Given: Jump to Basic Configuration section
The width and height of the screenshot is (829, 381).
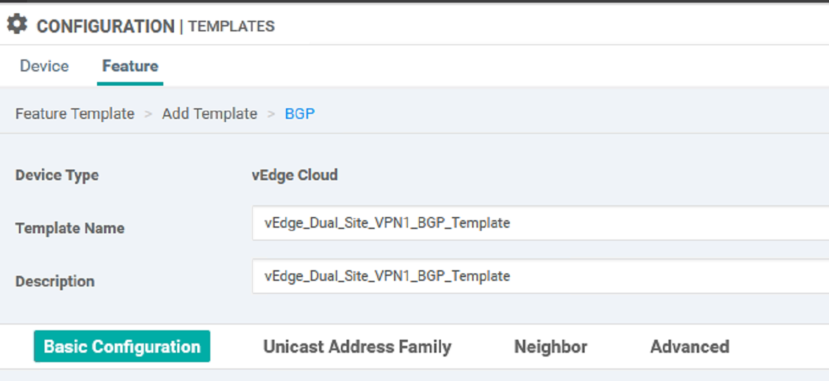Looking at the screenshot, I should (122, 347).
